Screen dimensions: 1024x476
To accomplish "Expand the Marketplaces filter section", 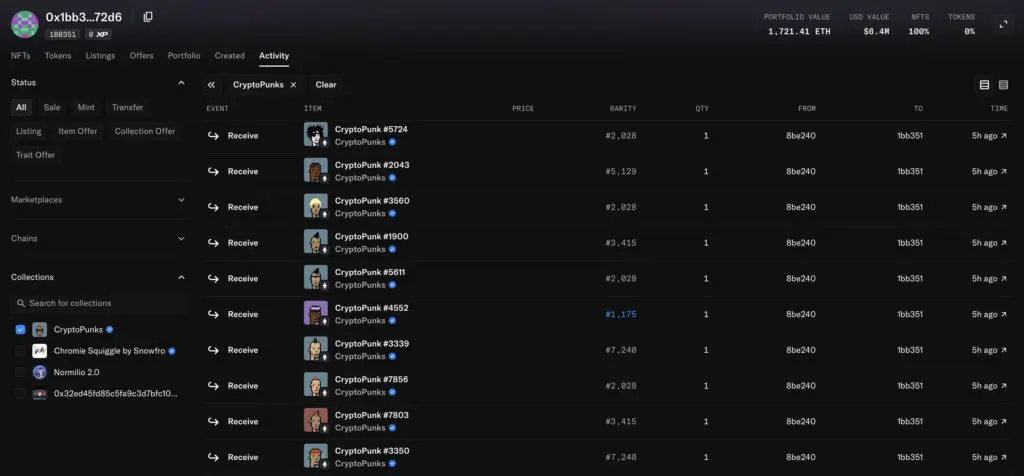I will pos(181,200).
